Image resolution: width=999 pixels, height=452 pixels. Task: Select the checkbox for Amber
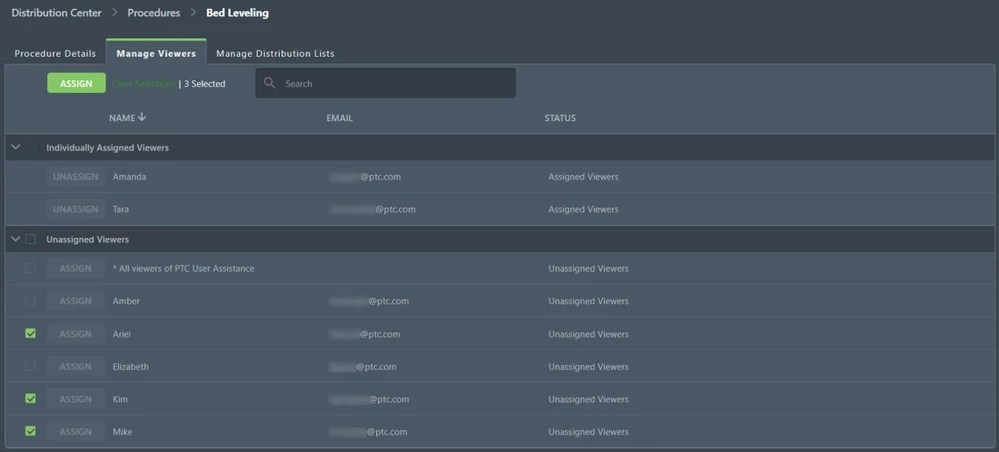click(x=30, y=301)
